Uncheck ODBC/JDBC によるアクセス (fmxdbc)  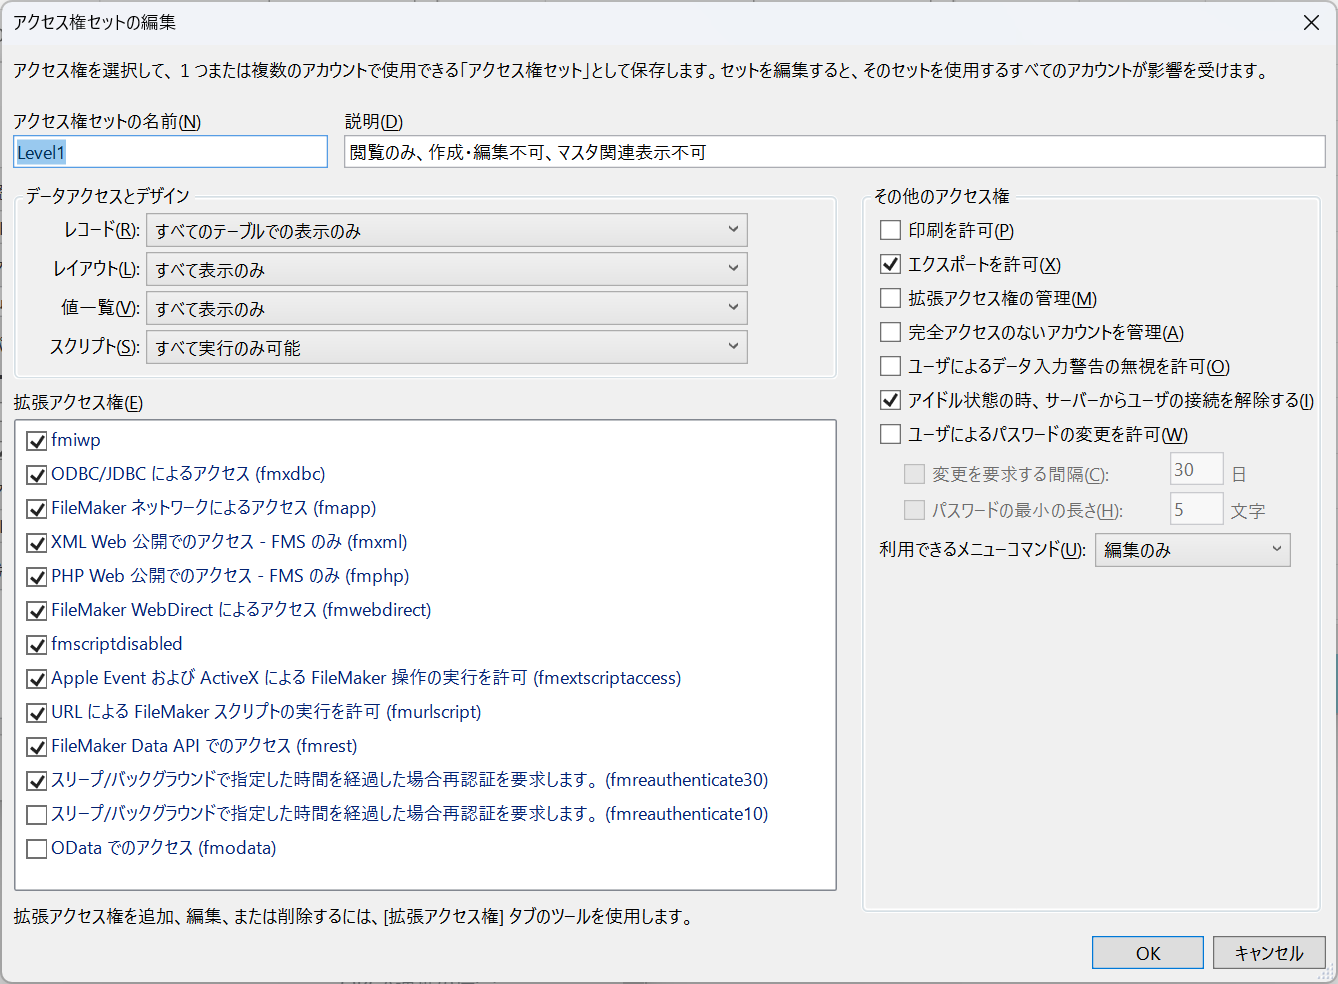click(37, 475)
